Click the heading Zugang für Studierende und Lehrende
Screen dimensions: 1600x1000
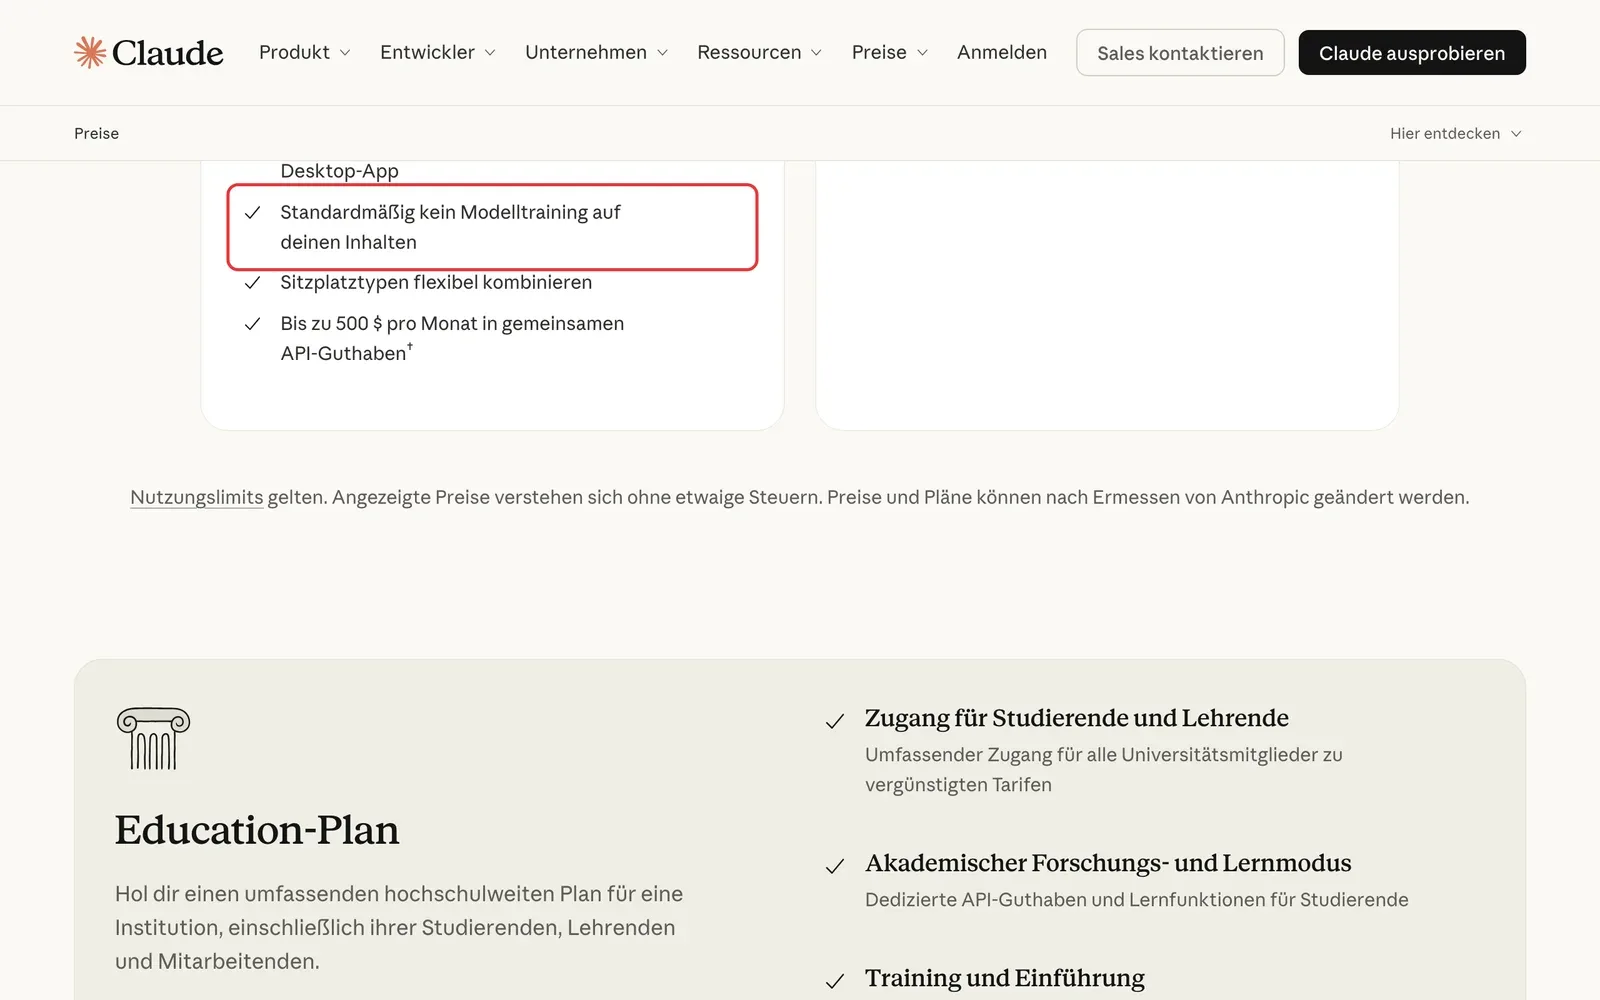1077,718
